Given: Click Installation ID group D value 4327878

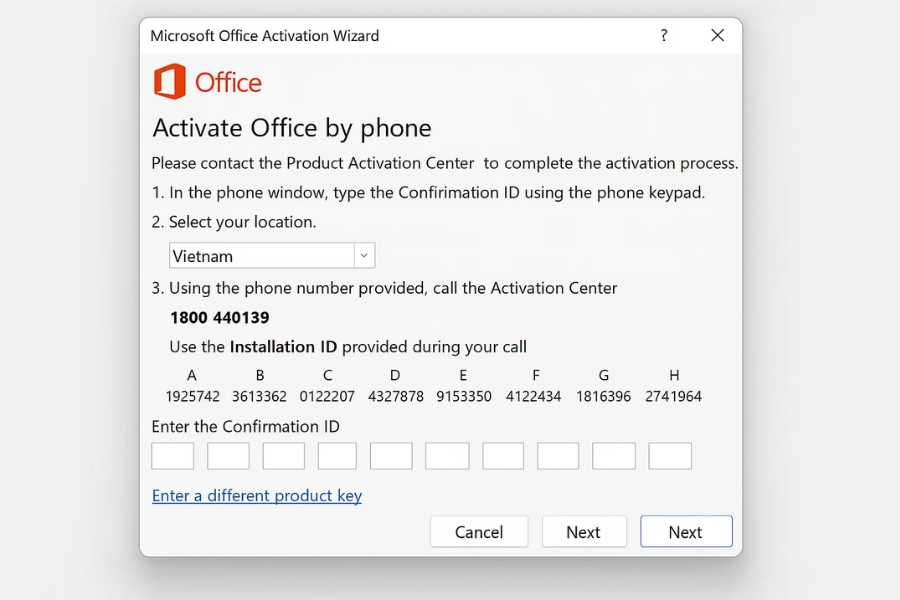Looking at the screenshot, I should point(395,396).
